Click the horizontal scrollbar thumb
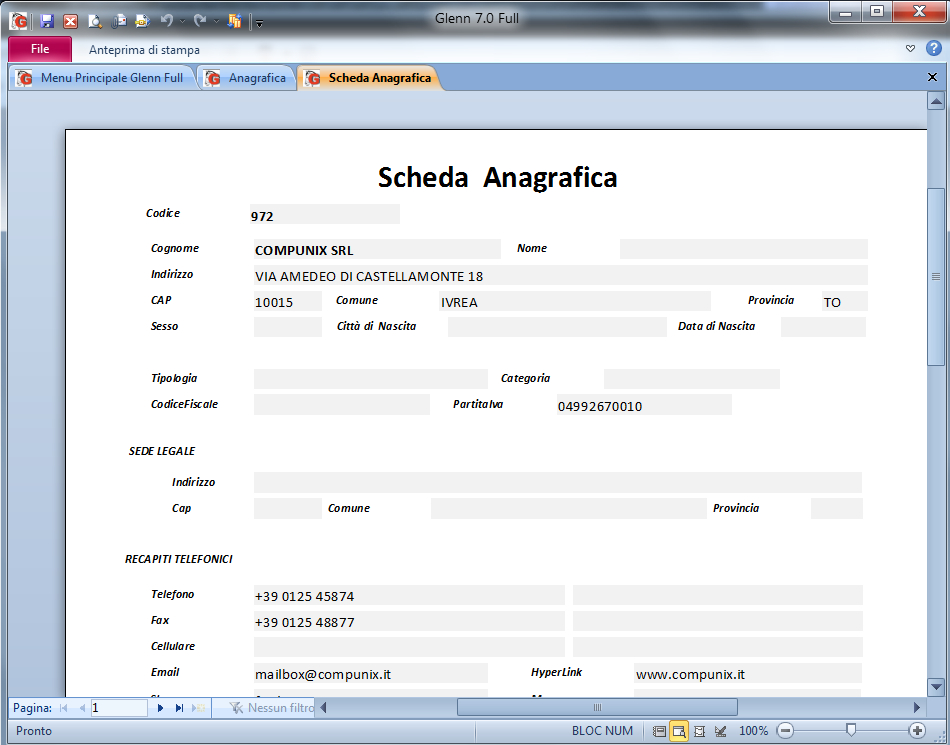950x745 pixels. point(597,707)
